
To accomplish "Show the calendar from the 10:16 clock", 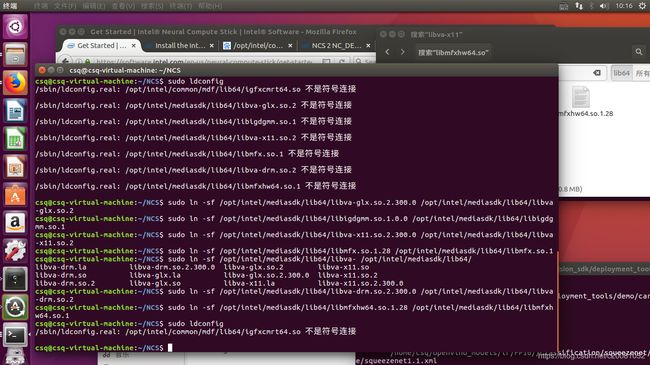I will [624, 6].
